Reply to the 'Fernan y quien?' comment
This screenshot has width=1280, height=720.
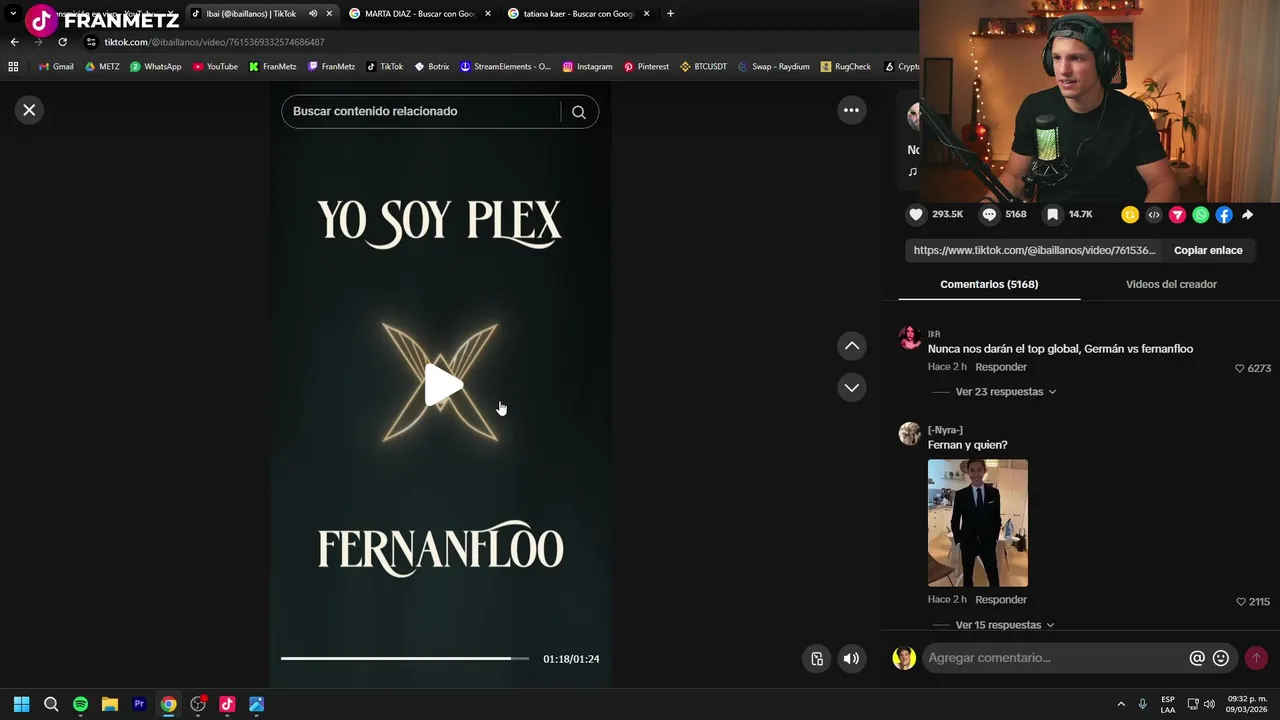(x=1001, y=600)
